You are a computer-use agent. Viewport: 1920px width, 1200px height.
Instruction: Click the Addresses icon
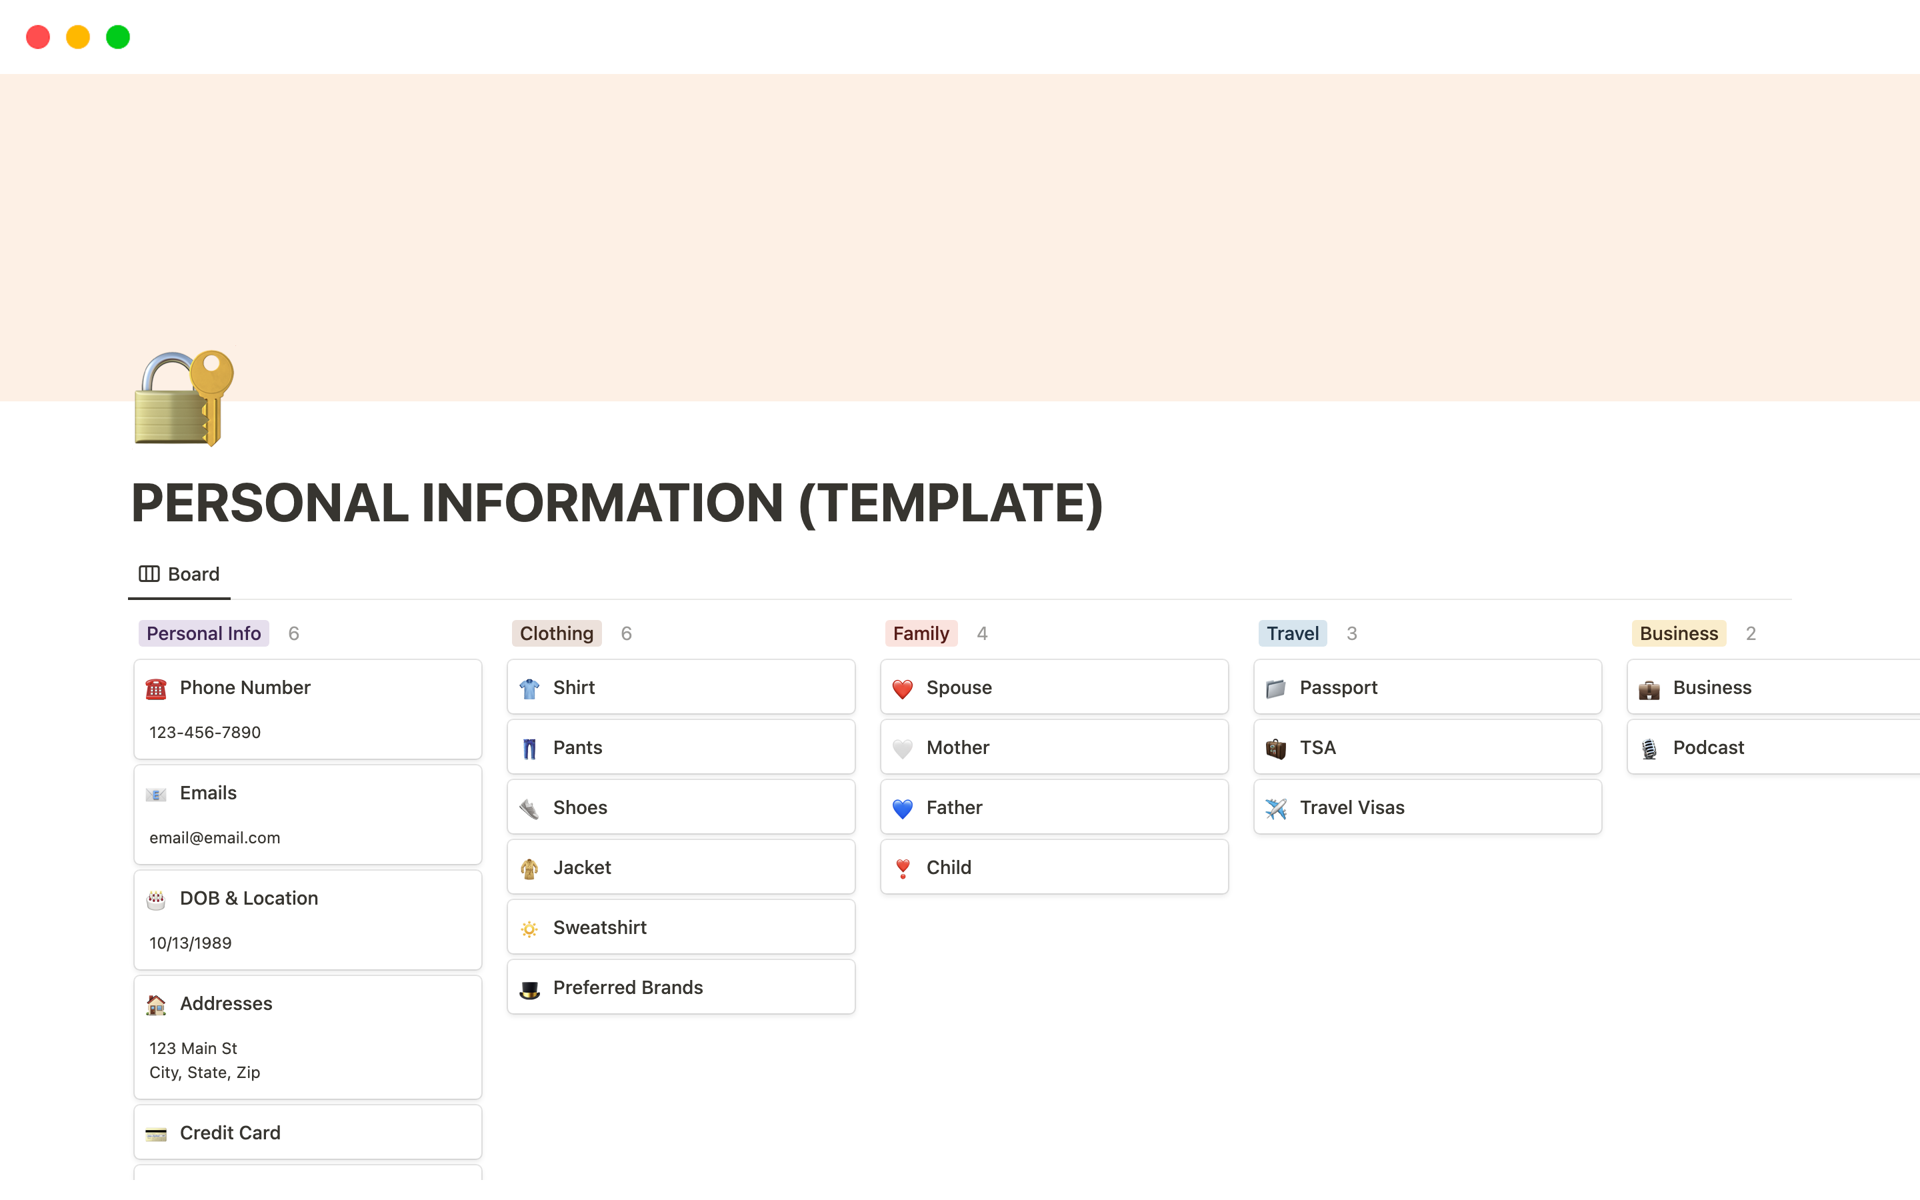158,1002
